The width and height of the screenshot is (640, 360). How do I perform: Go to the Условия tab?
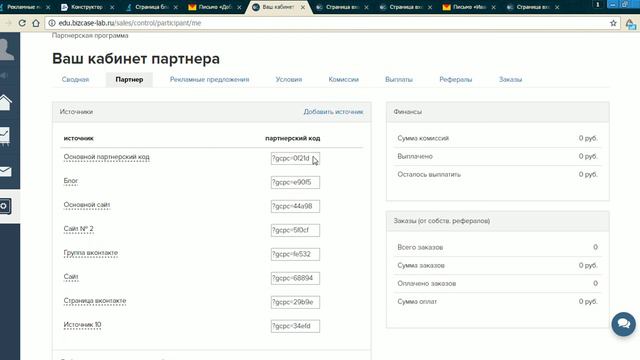(x=289, y=80)
